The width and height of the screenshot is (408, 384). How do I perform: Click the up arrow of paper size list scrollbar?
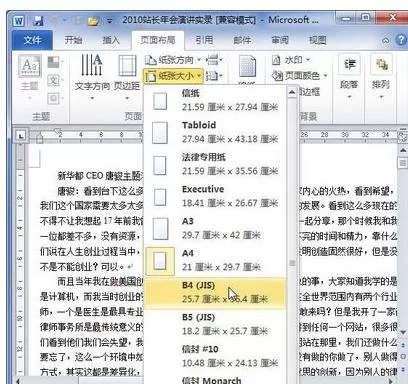pyautogui.click(x=292, y=92)
